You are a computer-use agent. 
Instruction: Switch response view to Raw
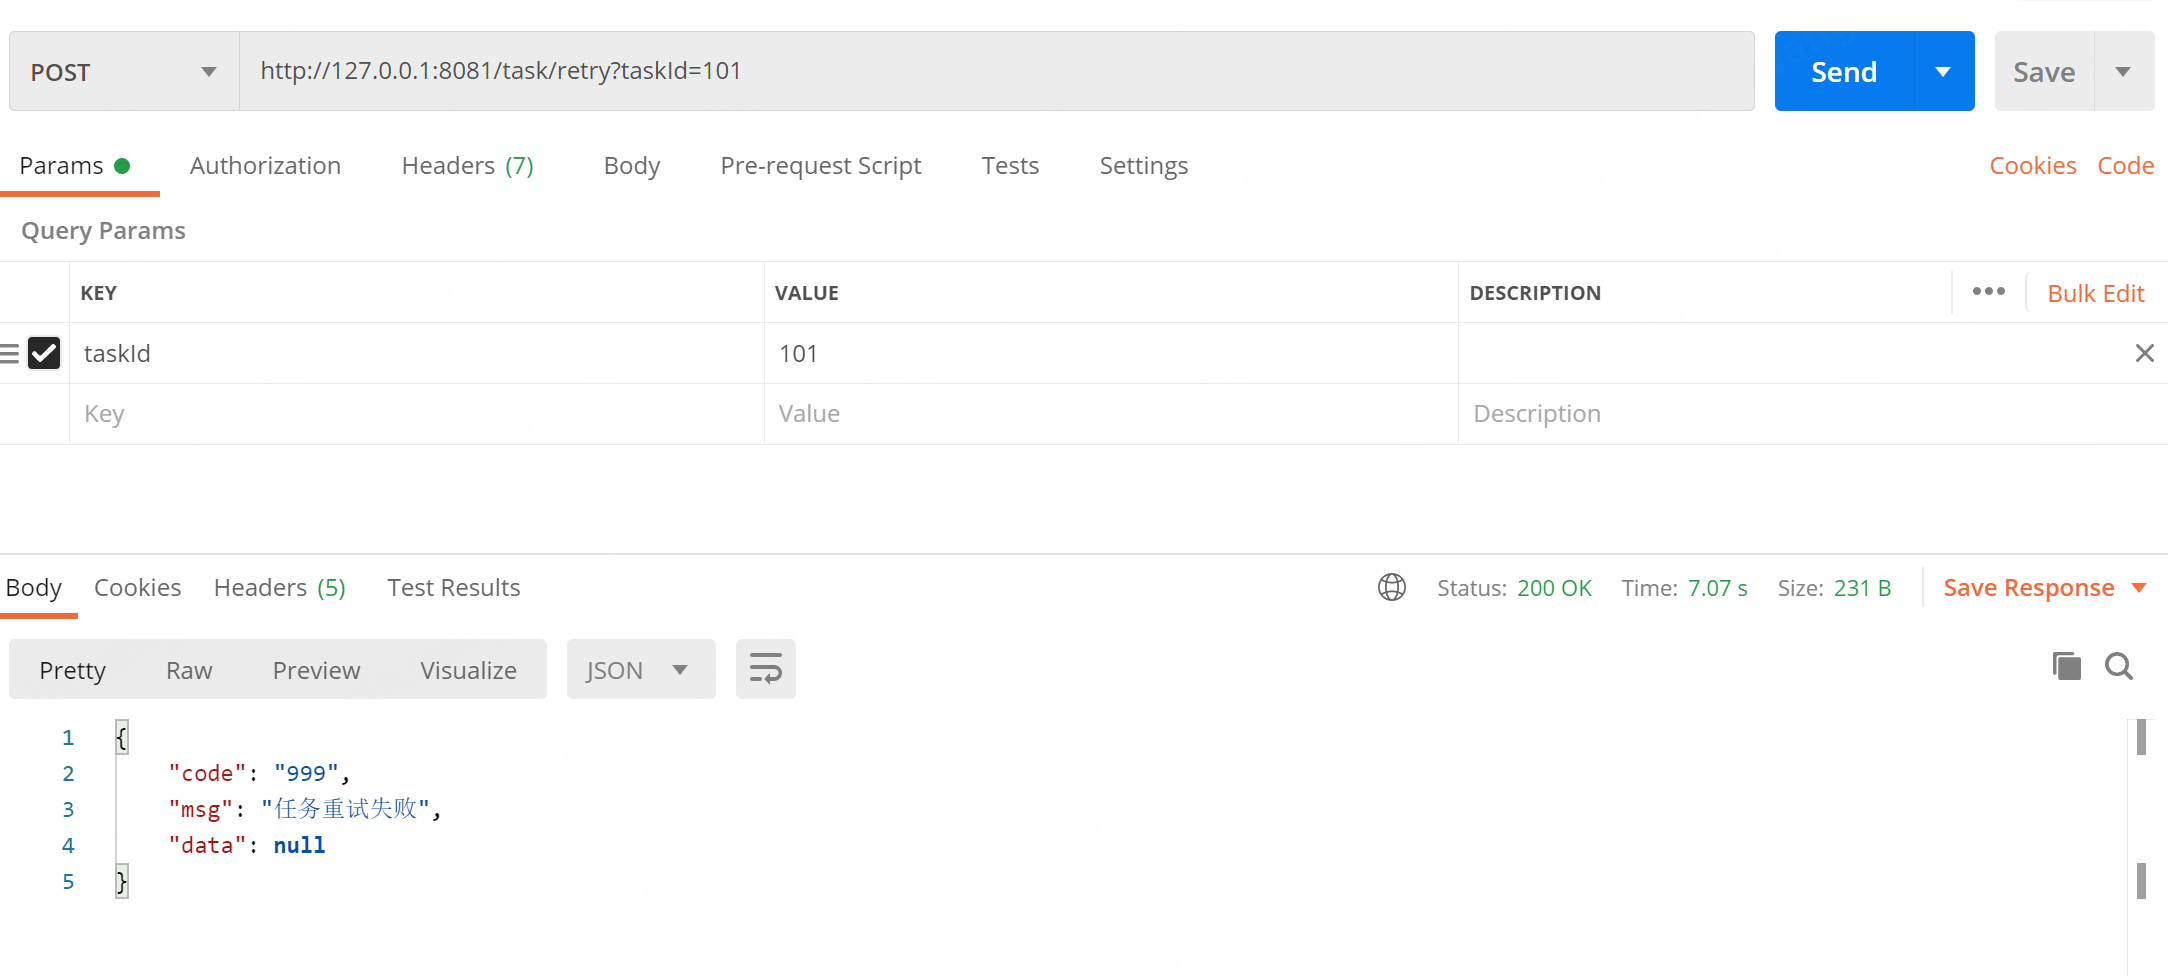189,670
